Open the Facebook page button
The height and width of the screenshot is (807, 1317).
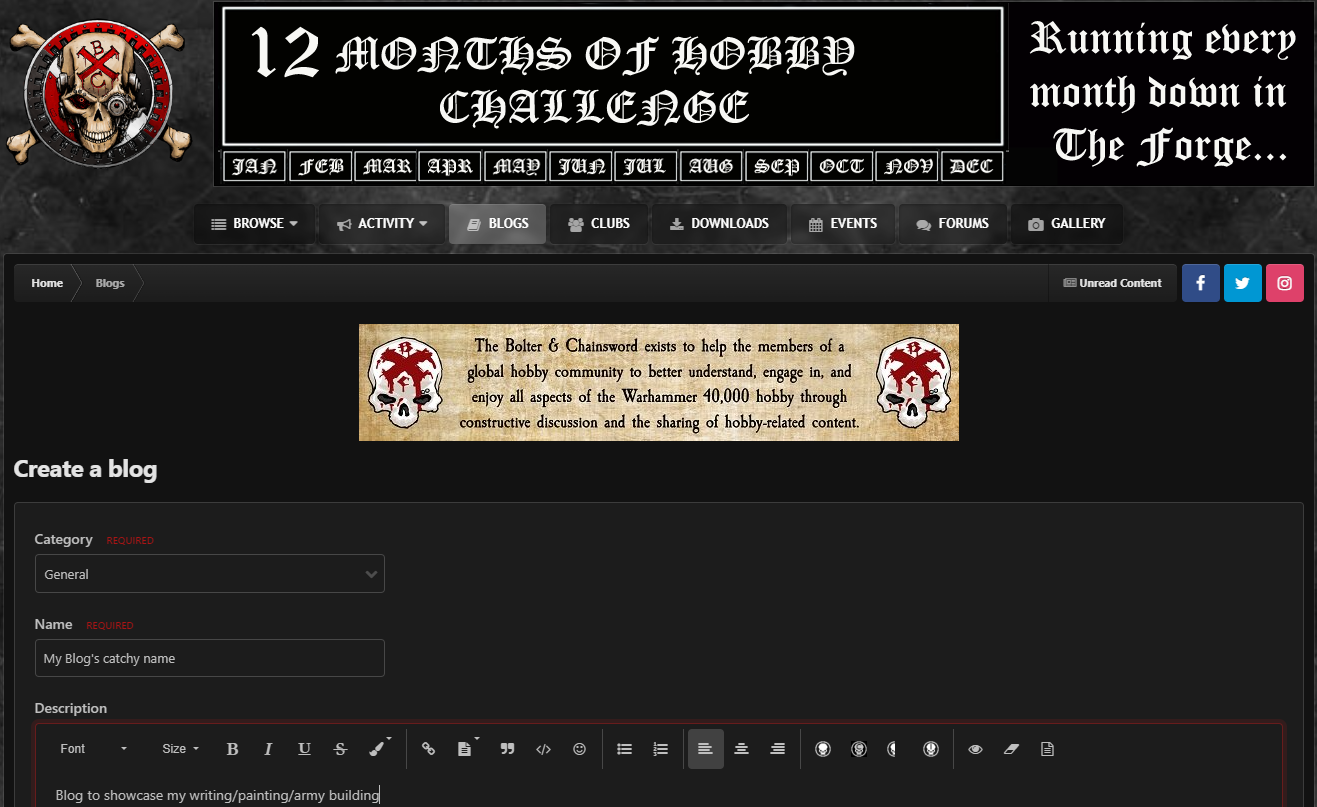click(1200, 283)
